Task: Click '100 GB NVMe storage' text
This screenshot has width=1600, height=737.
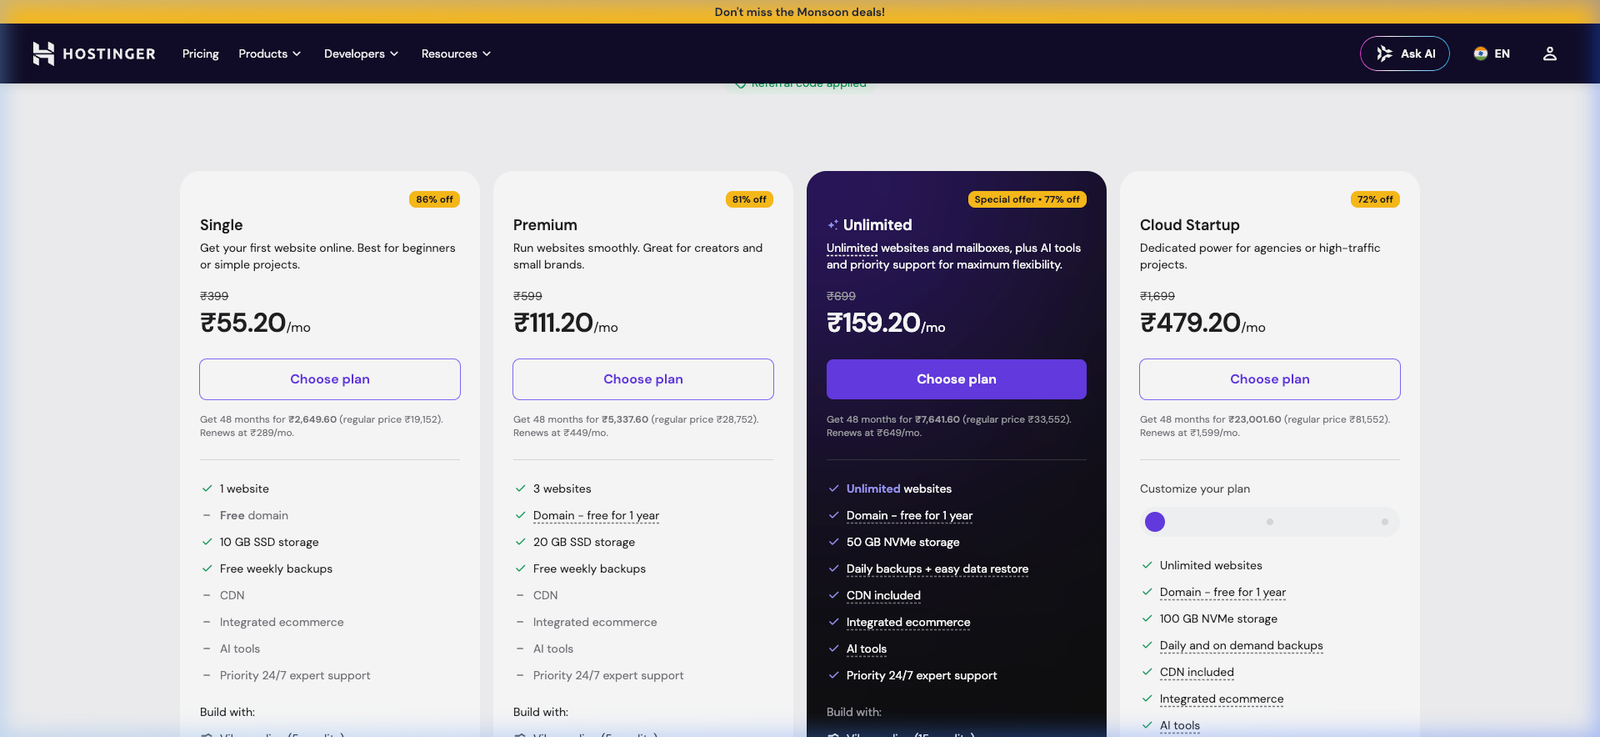Action: coord(1219,619)
